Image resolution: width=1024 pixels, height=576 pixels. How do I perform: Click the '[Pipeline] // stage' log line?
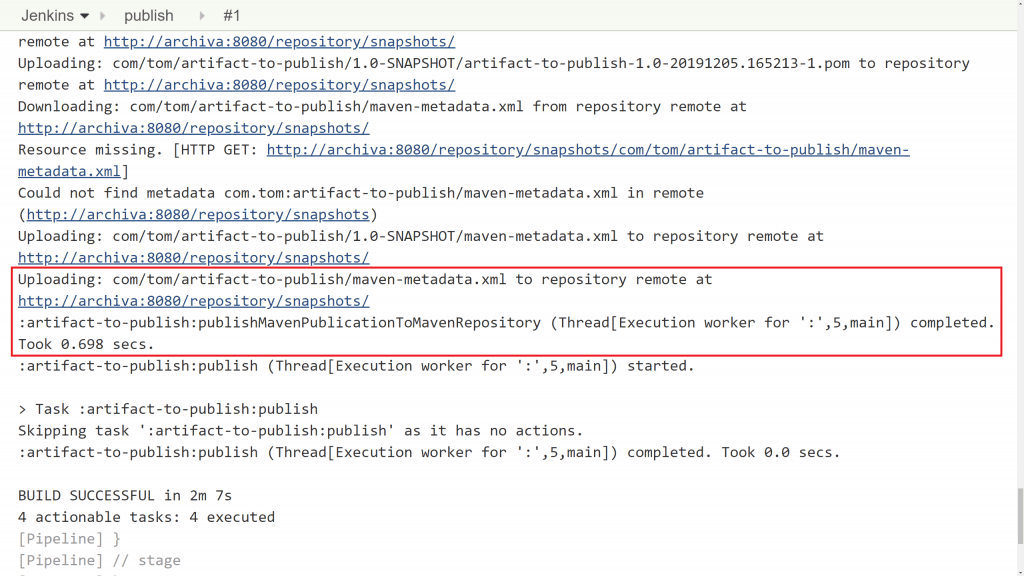[x=99, y=560]
